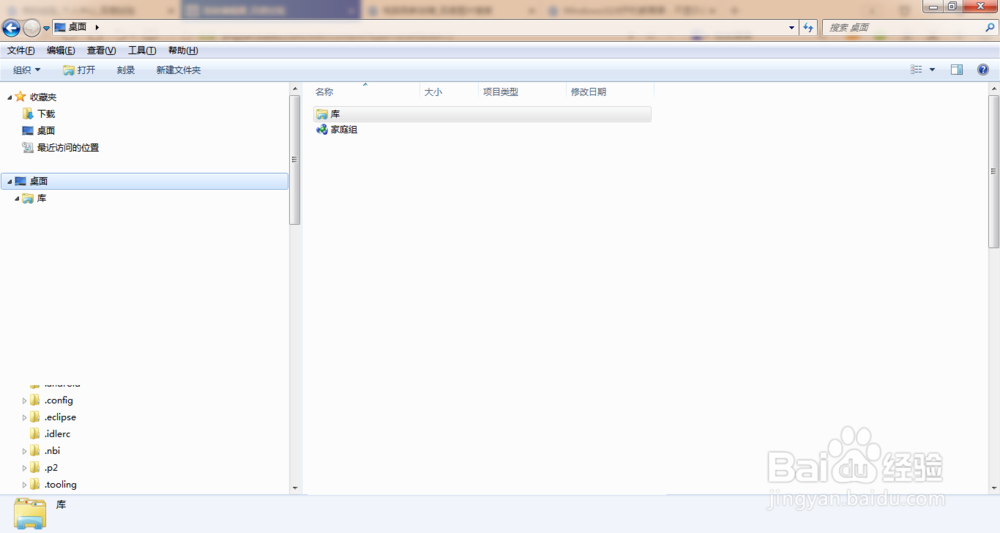Select 收藏夹 in the navigation pane
The width and height of the screenshot is (1000, 533).
tap(43, 97)
